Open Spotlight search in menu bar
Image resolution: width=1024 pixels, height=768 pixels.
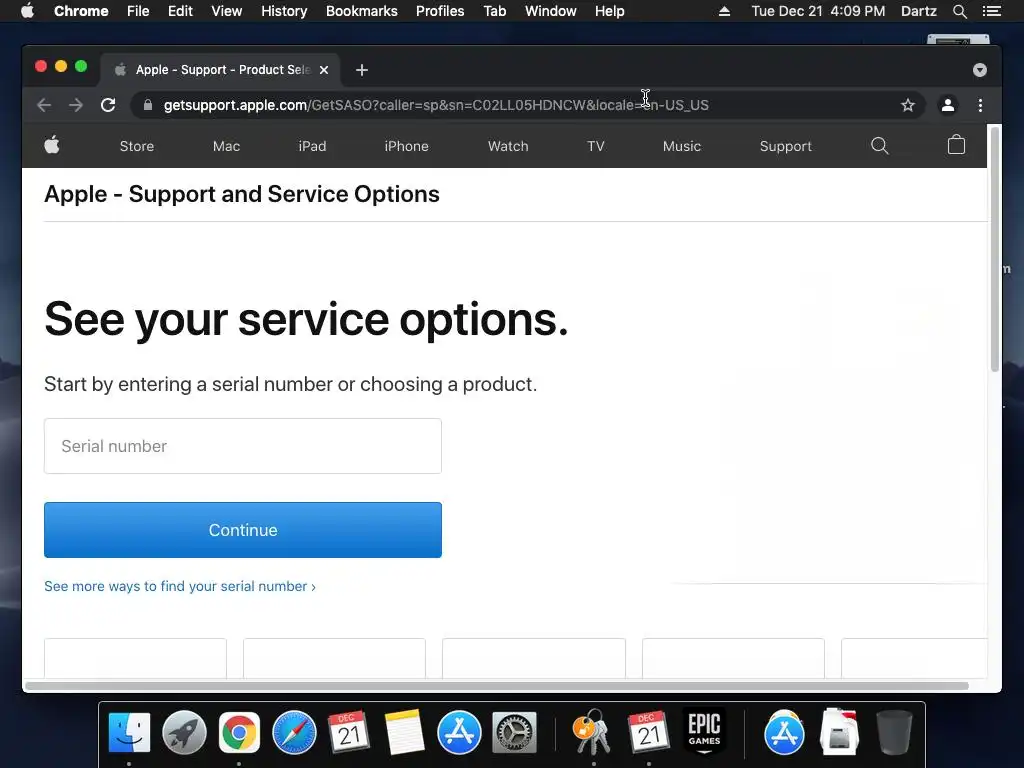[x=959, y=11]
